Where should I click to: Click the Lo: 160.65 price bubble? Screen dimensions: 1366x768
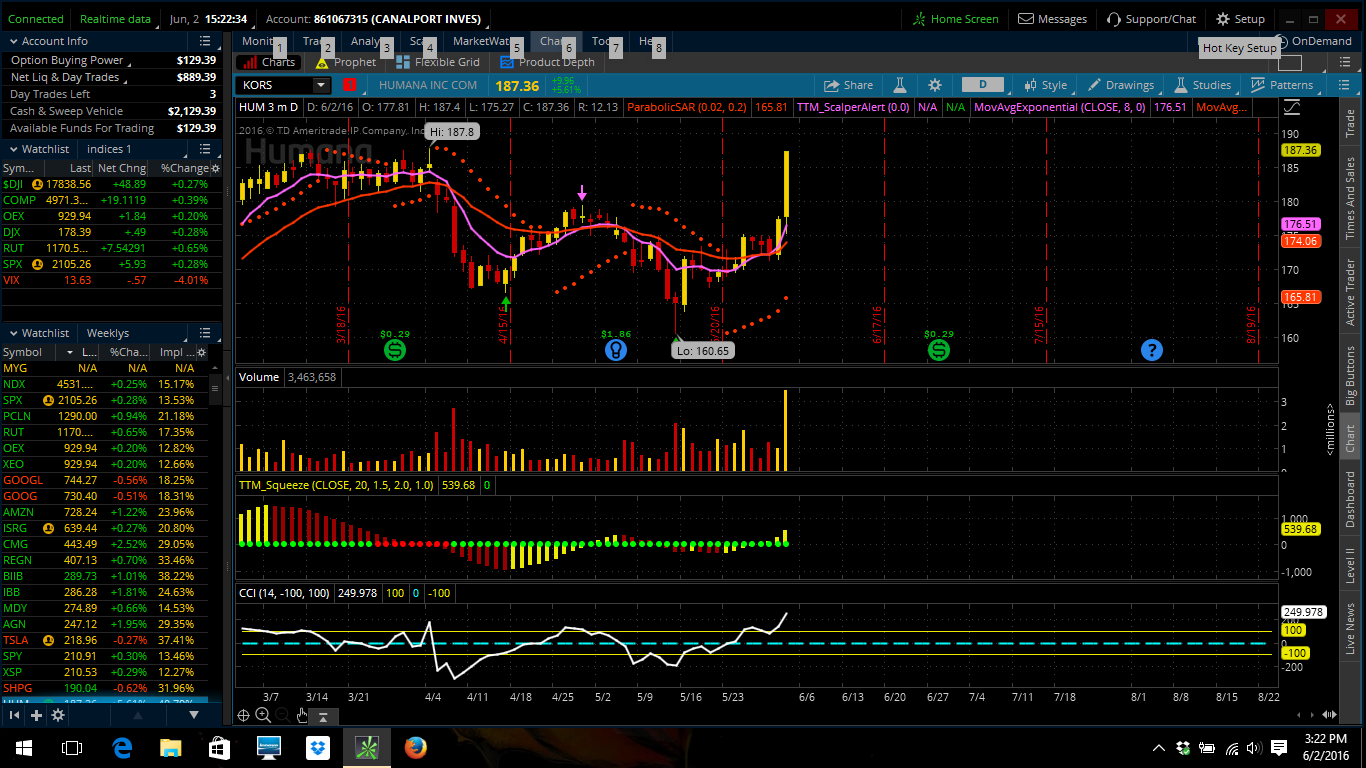[702, 351]
